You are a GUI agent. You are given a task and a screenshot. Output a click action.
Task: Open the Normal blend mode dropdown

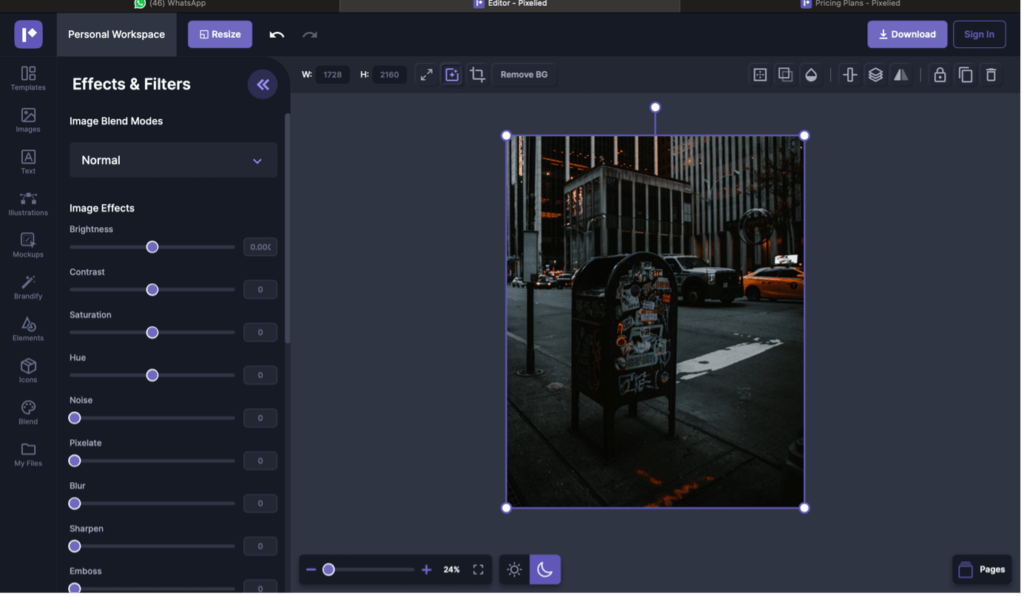pos(173,160)
